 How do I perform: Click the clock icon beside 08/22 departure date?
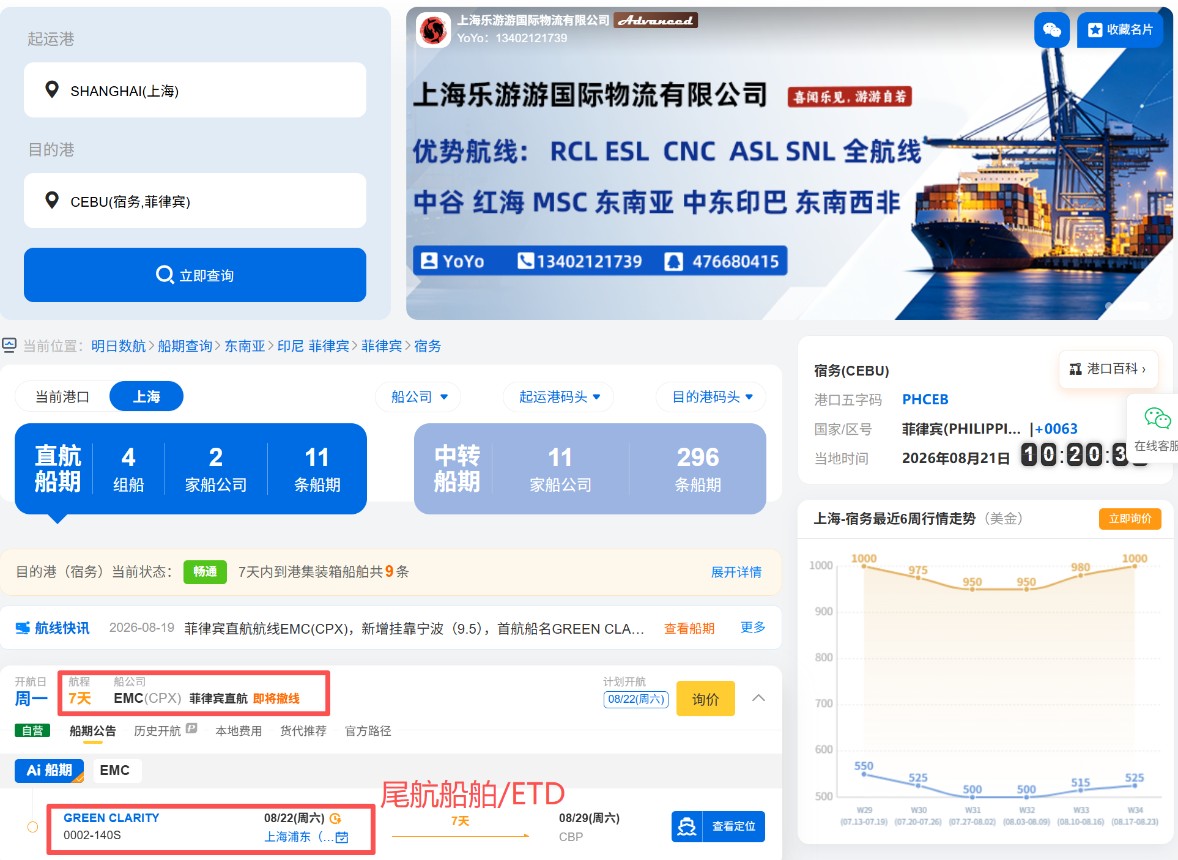336,818
